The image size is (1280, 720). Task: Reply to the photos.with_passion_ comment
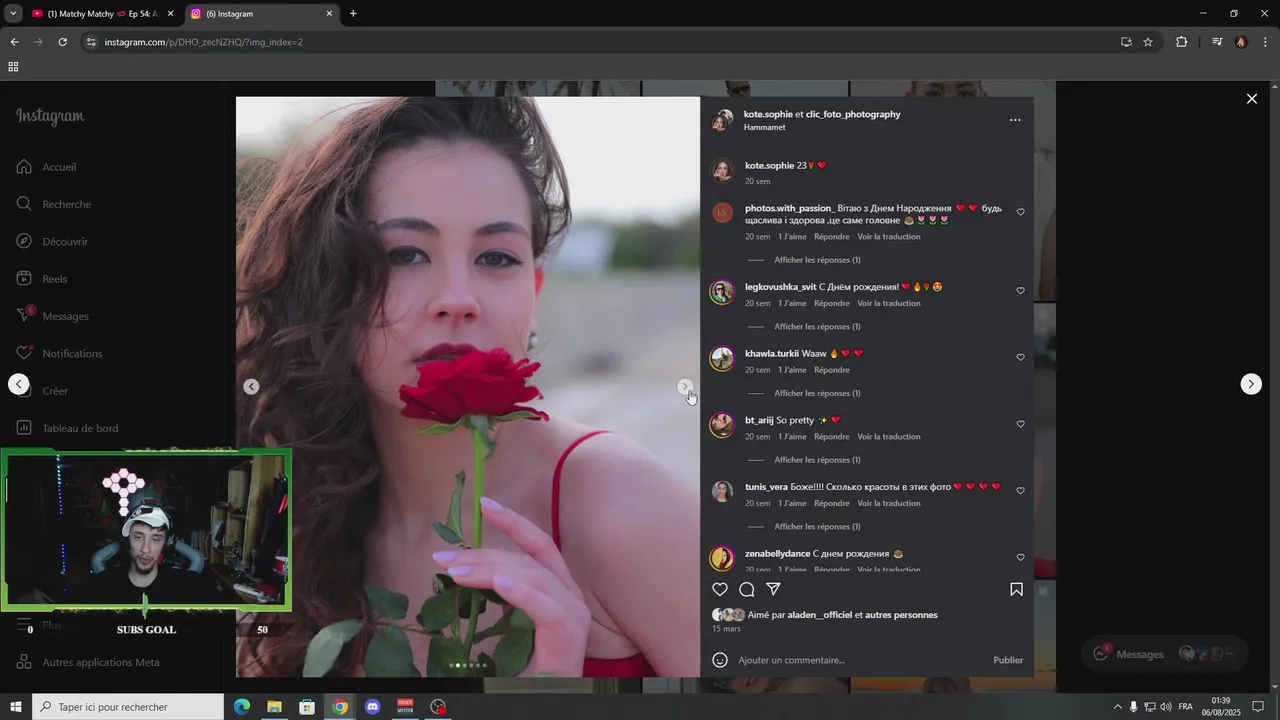click(831, 237)
